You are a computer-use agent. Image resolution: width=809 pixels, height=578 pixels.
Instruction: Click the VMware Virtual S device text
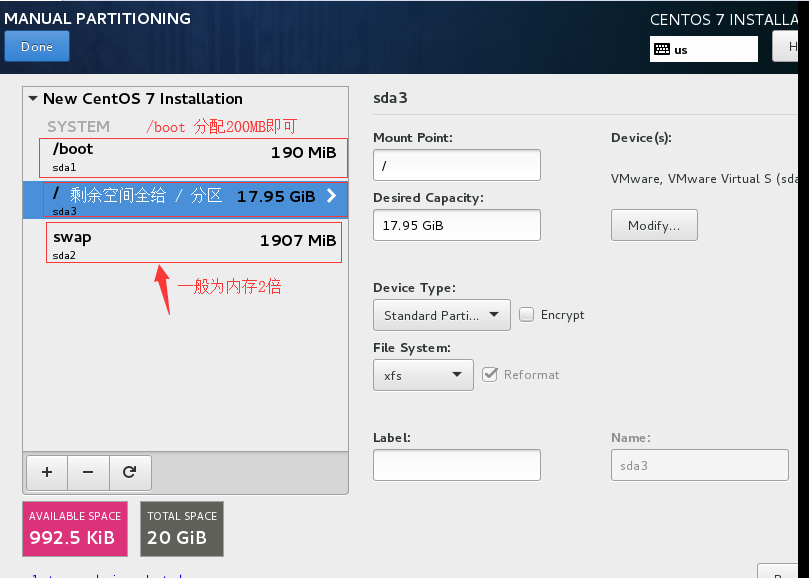pyautogui.click(x=704, y=179)
